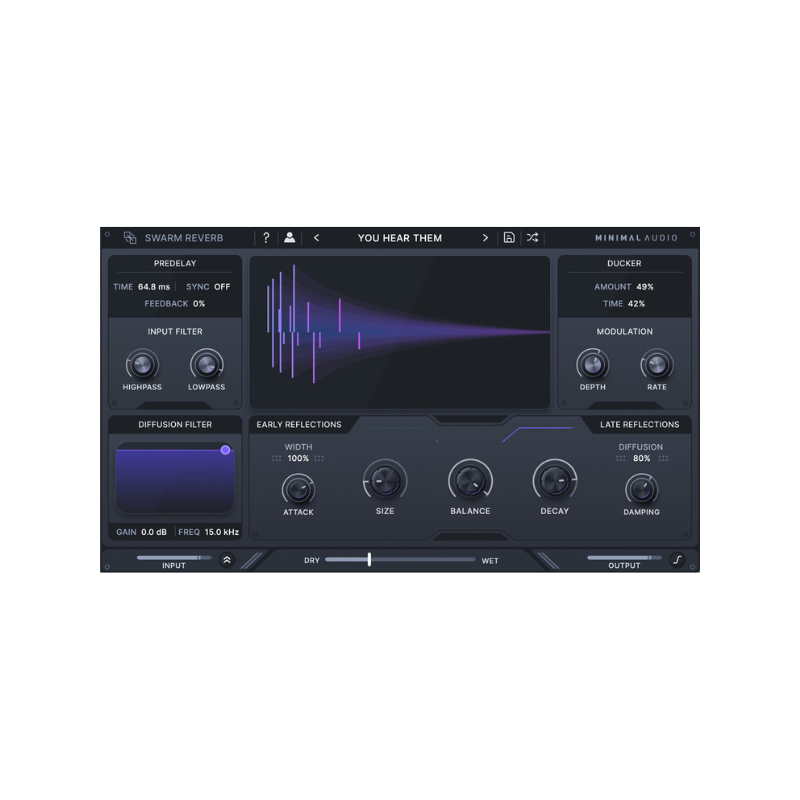Click the dotted toggle beside WIDTH 100%
The height and width of the screenshot is (800, 800).
[x=277, y=458]
